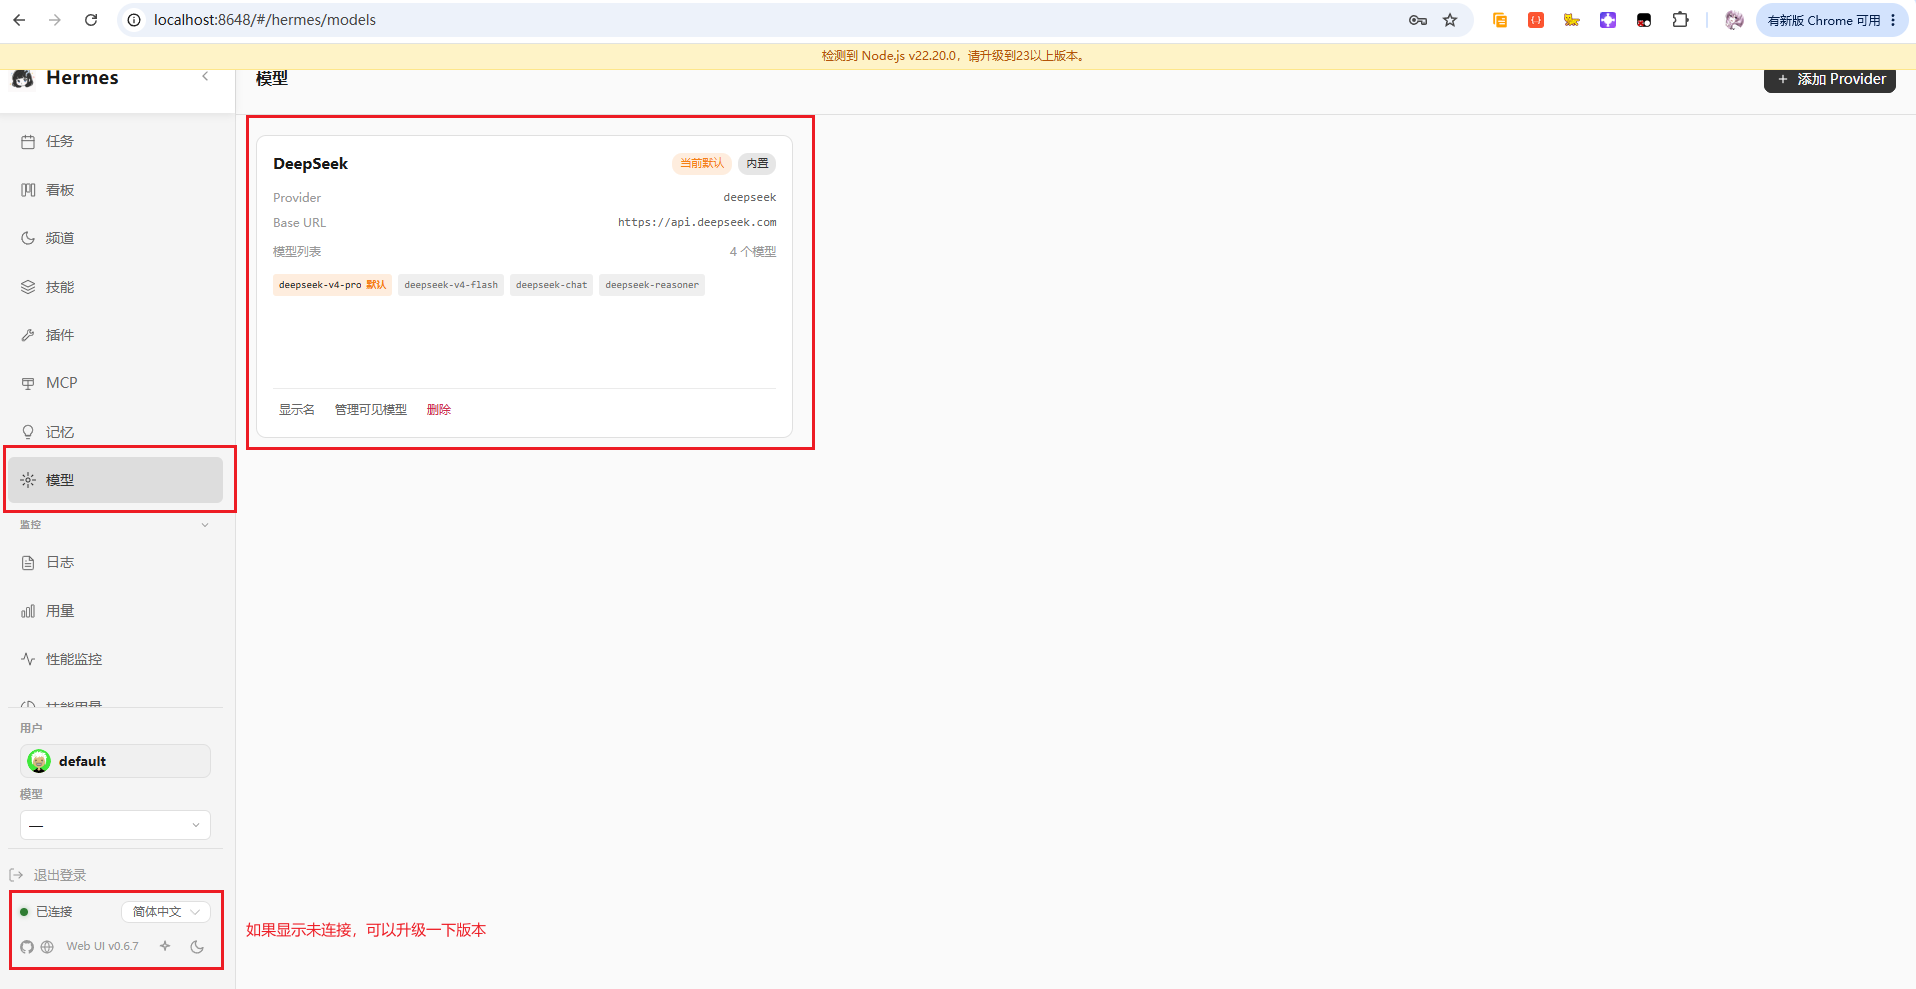Click the 内置 badge on DeepSeek card
The width and height of the screenshot is (1916, 989).
757,163
